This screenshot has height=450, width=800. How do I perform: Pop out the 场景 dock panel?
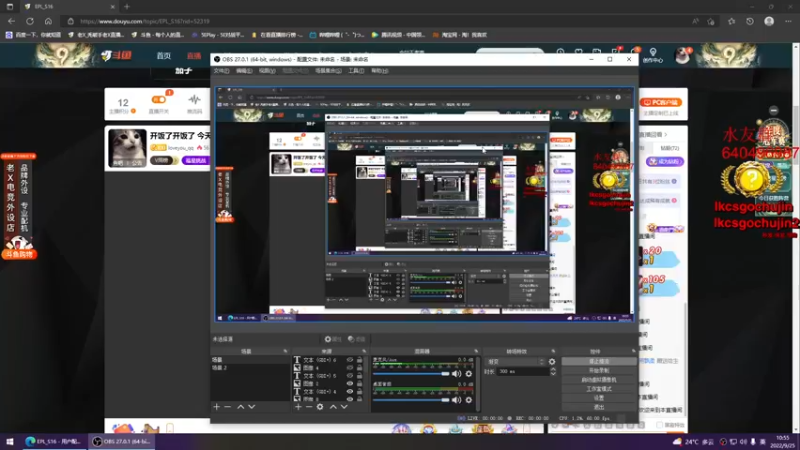[x=285, y=351]
